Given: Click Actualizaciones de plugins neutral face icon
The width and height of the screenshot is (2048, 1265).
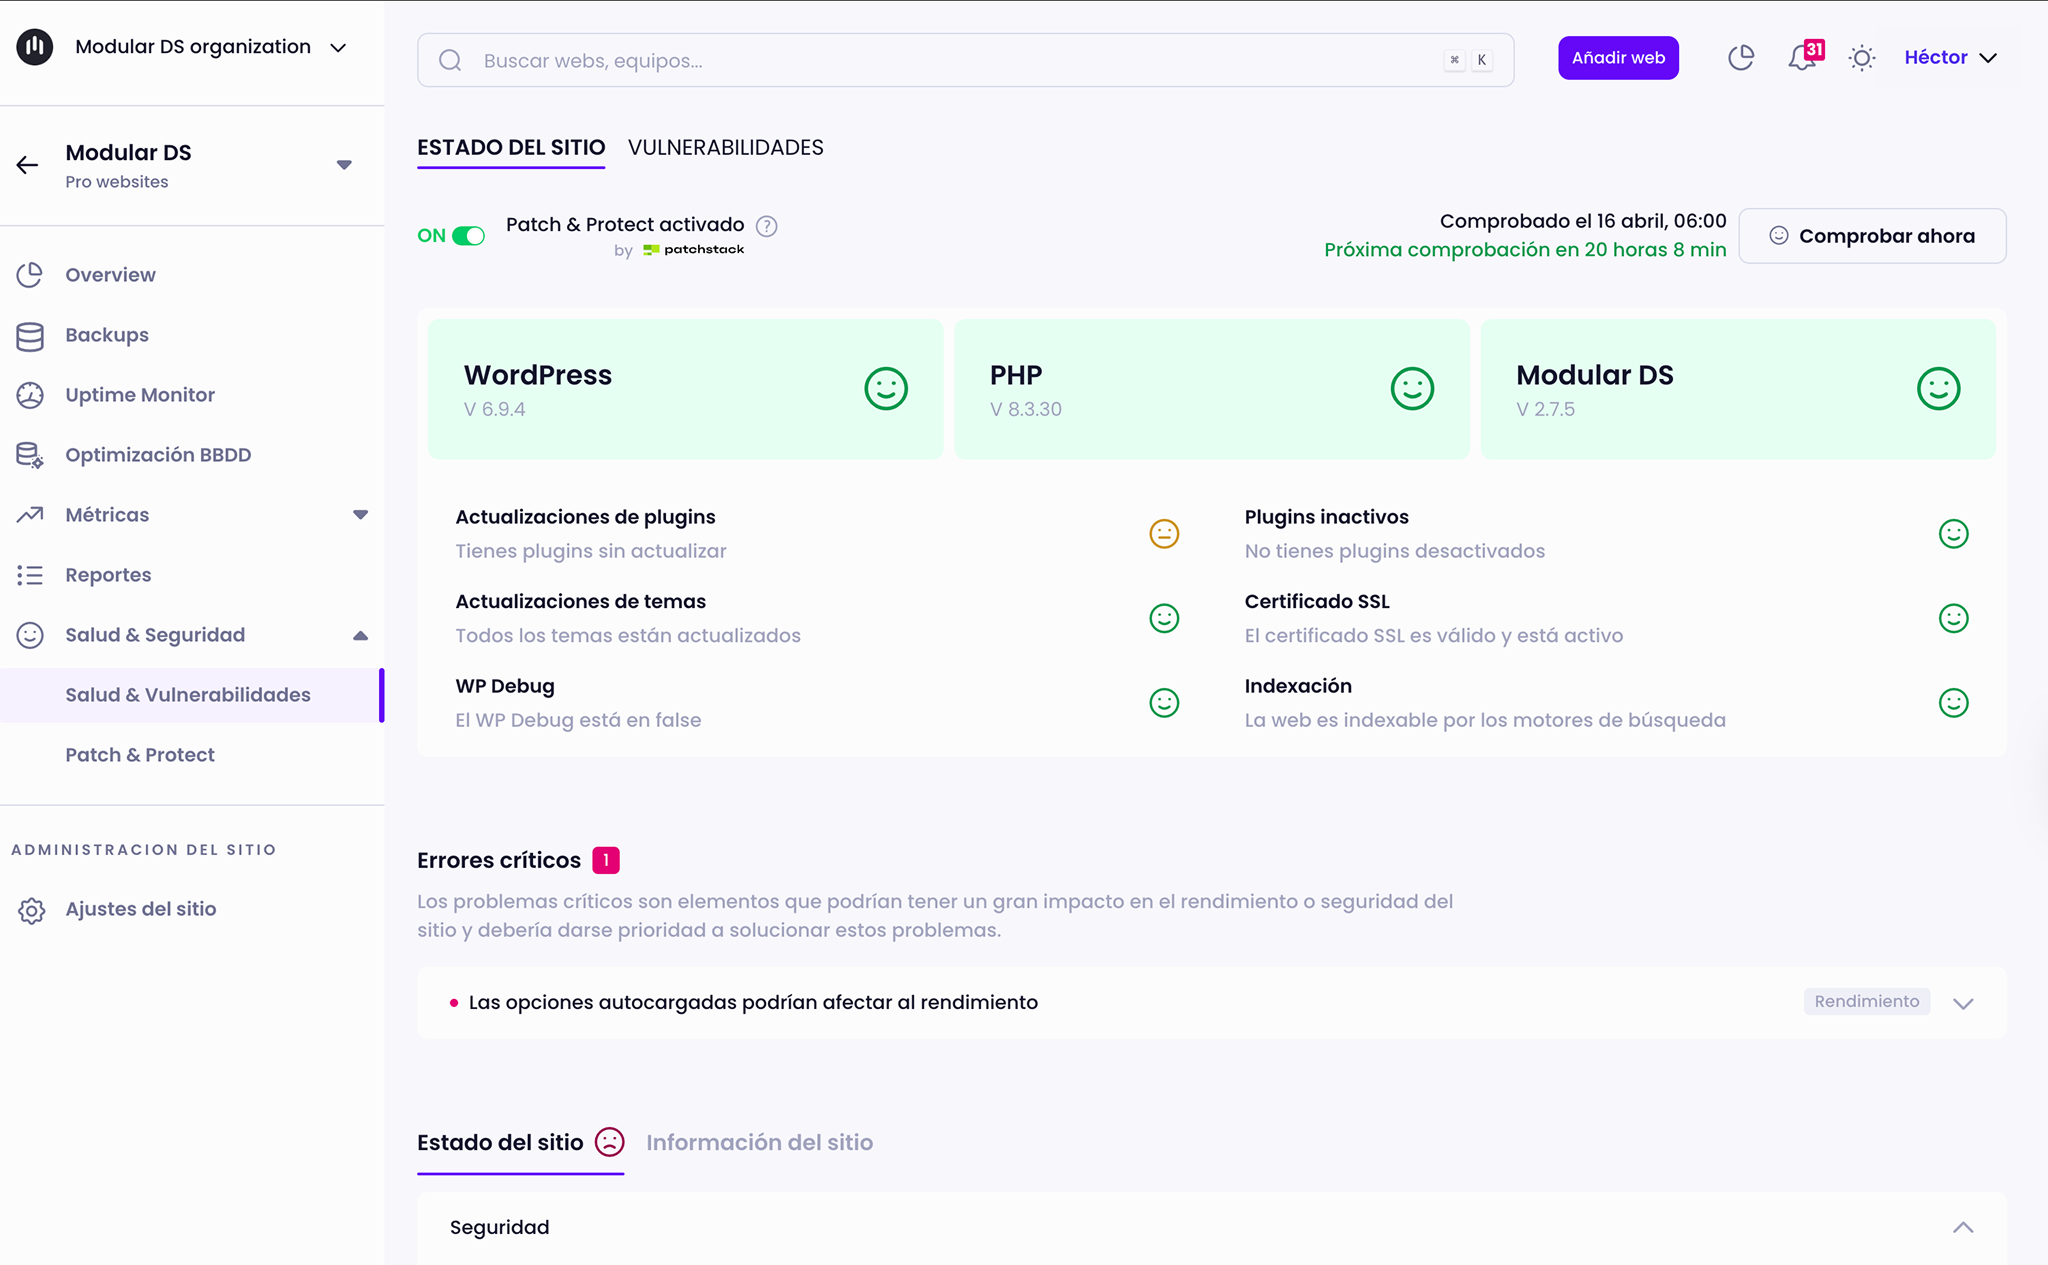Looking at the screenshot, I should 1164,534.
